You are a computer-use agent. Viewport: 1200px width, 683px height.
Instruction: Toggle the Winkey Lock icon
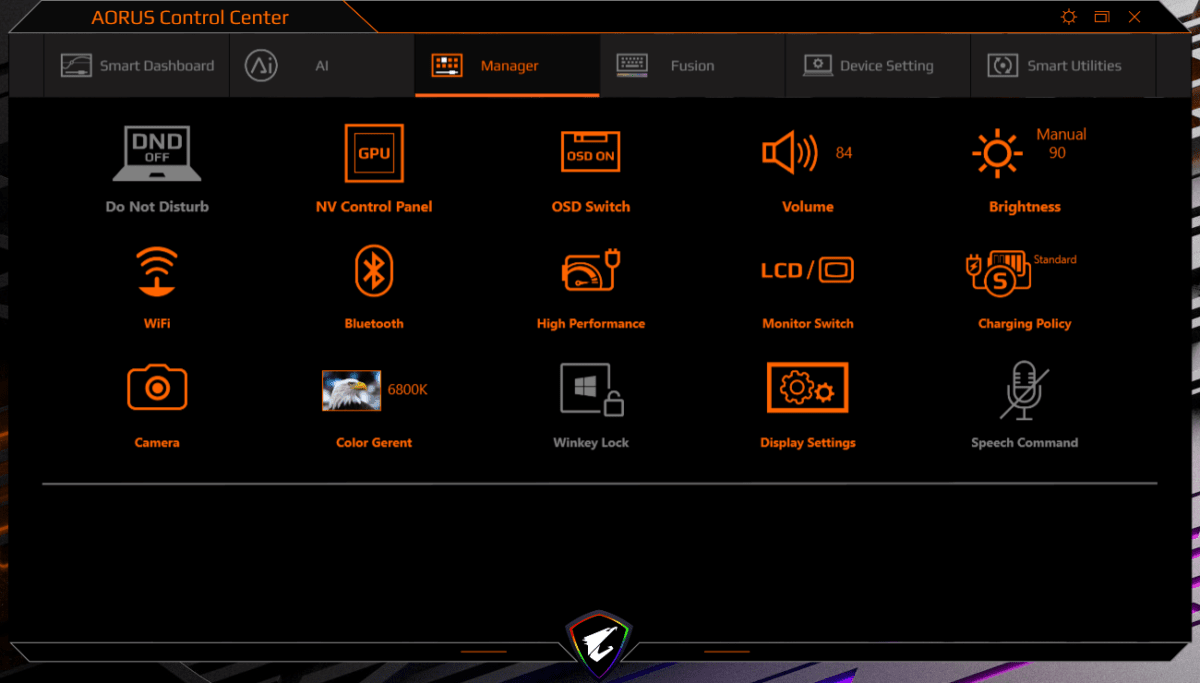pos(592,389)
